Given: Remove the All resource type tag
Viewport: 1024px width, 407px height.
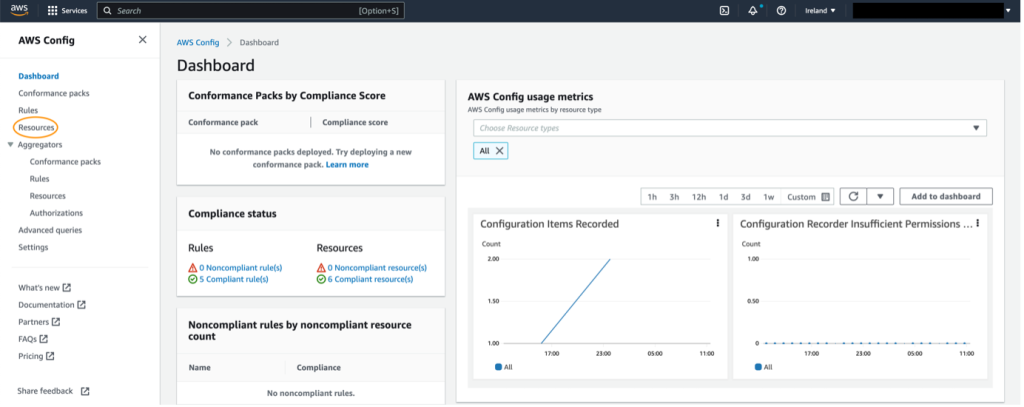Looking at the screenshot, I should (x=500, y=151).
